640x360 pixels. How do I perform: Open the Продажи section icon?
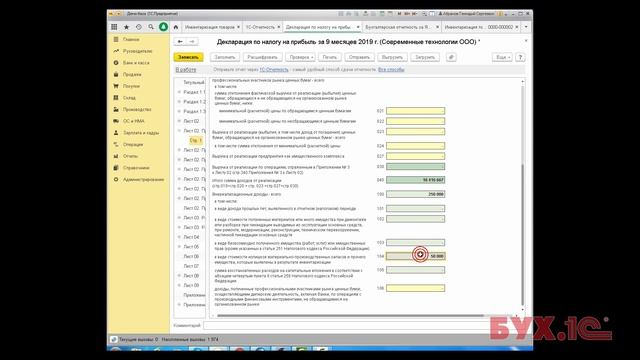pos(116,74)
